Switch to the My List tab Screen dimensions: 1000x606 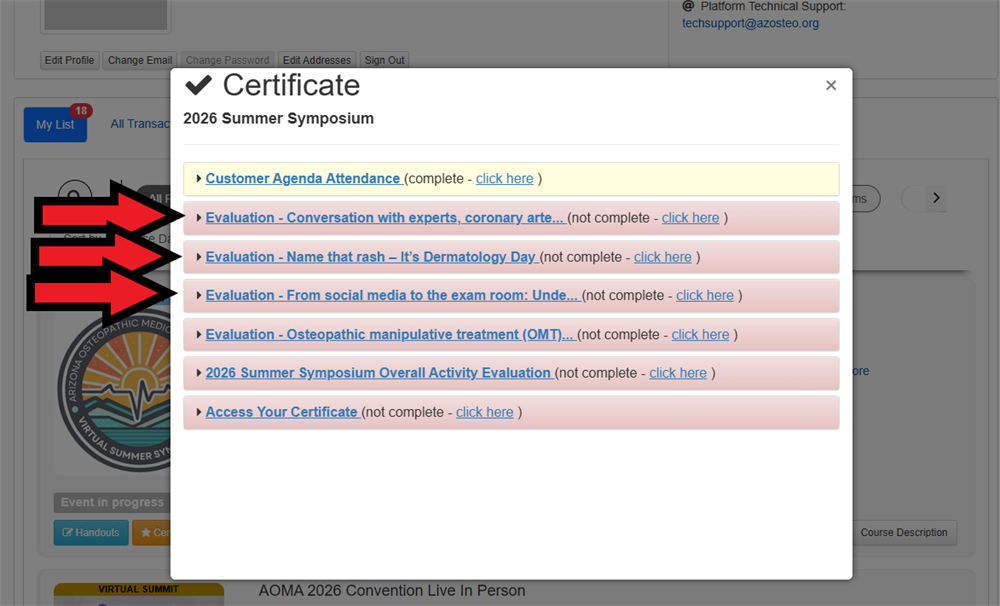click(55, 124)
